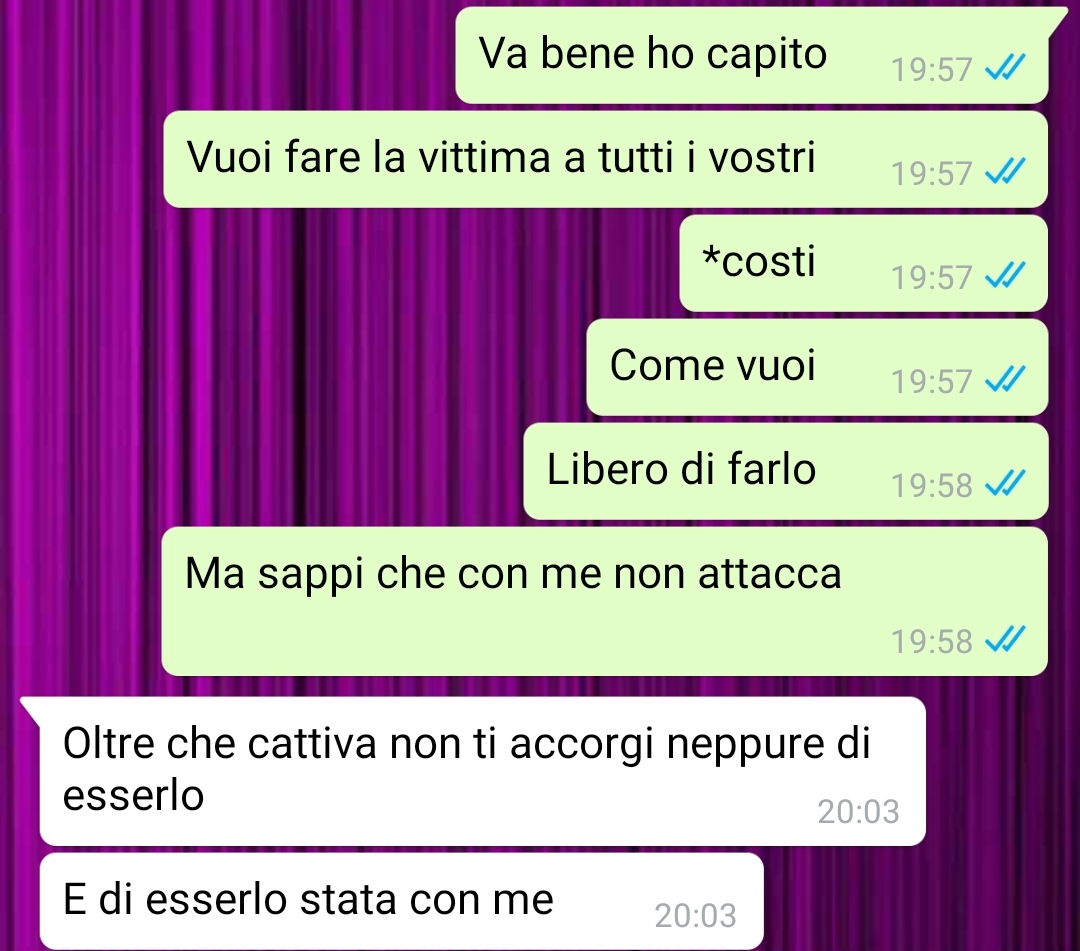The width and height of the screenshot is (1080, 951).
Task: Tap 19:57 timestamp on 'Va bene ho capito'
Action: pyautogui.click(x=931, y=70)
